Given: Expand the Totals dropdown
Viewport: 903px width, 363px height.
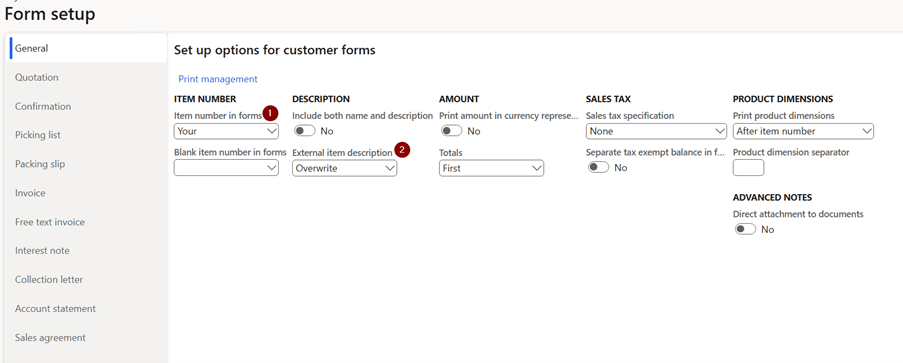Looking at the screenshot, I should click(491, 168).
